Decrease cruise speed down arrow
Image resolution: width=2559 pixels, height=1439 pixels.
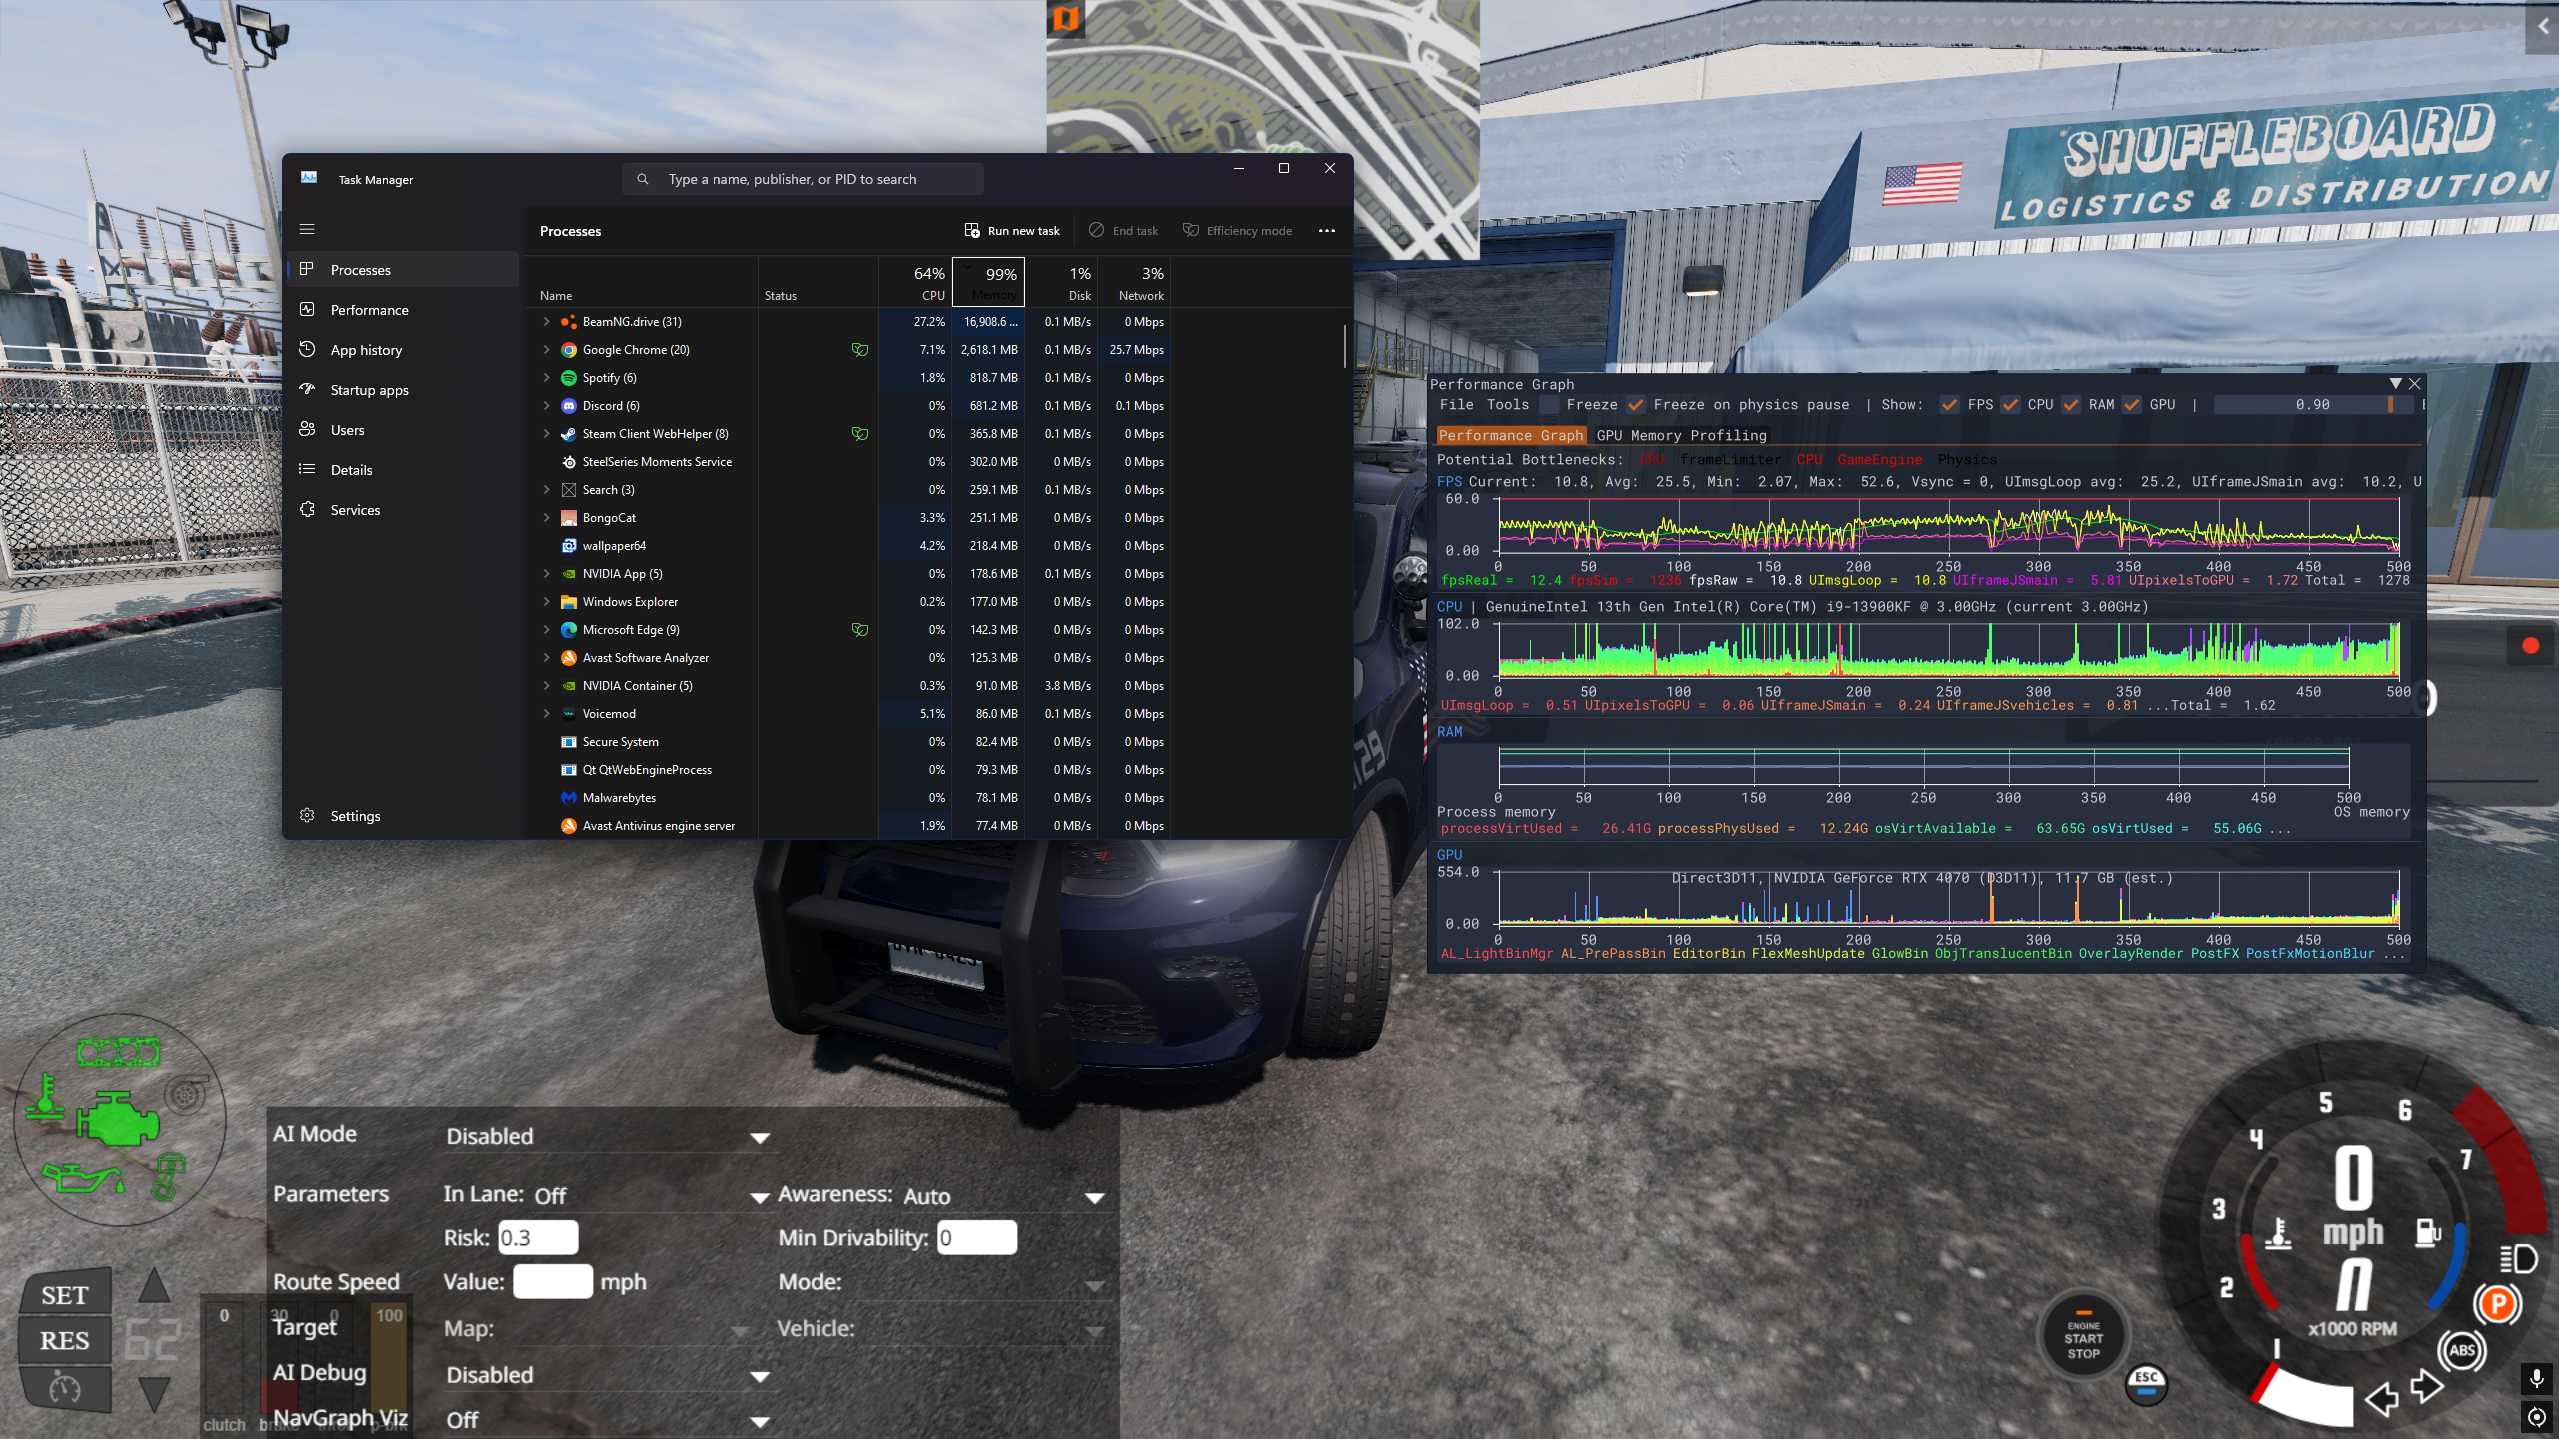click(153, 1393)
